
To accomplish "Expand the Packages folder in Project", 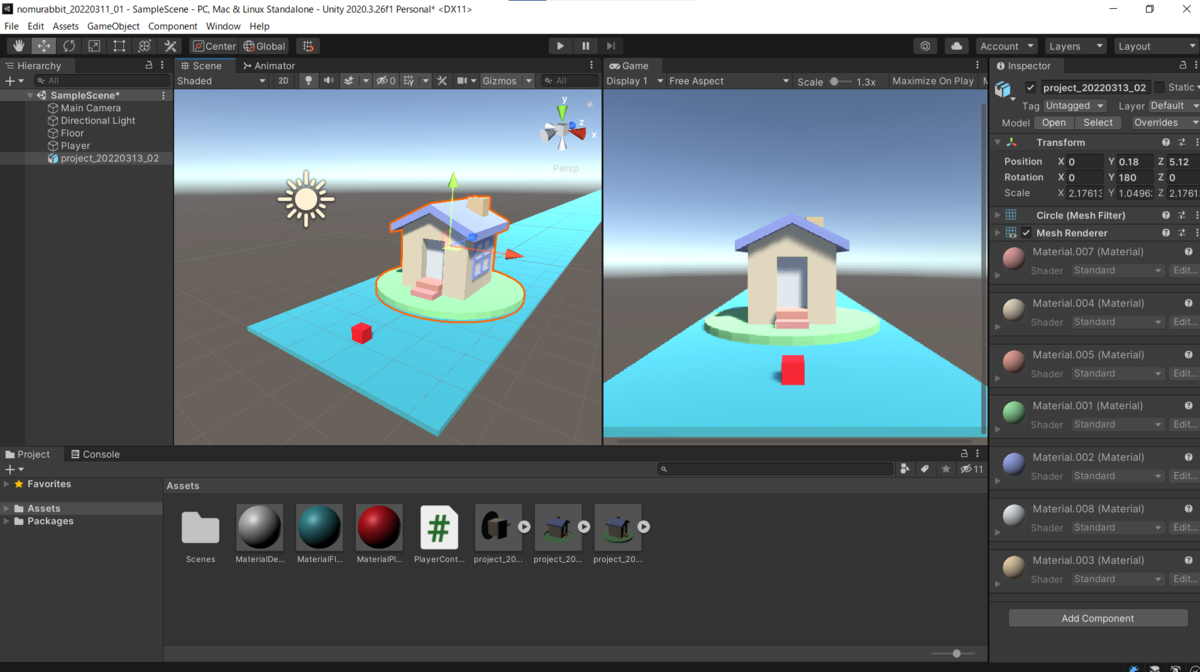I will click(x=7, y=521).
